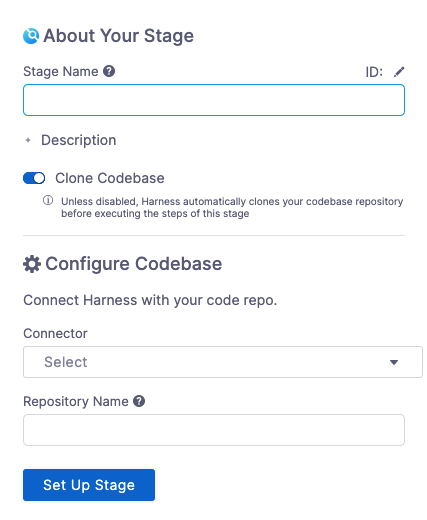Image resolution: width=427 pixels, height=520 pixels.
Task: Click the Harness automatic cloning info text
Action: (x=232, y=207)
